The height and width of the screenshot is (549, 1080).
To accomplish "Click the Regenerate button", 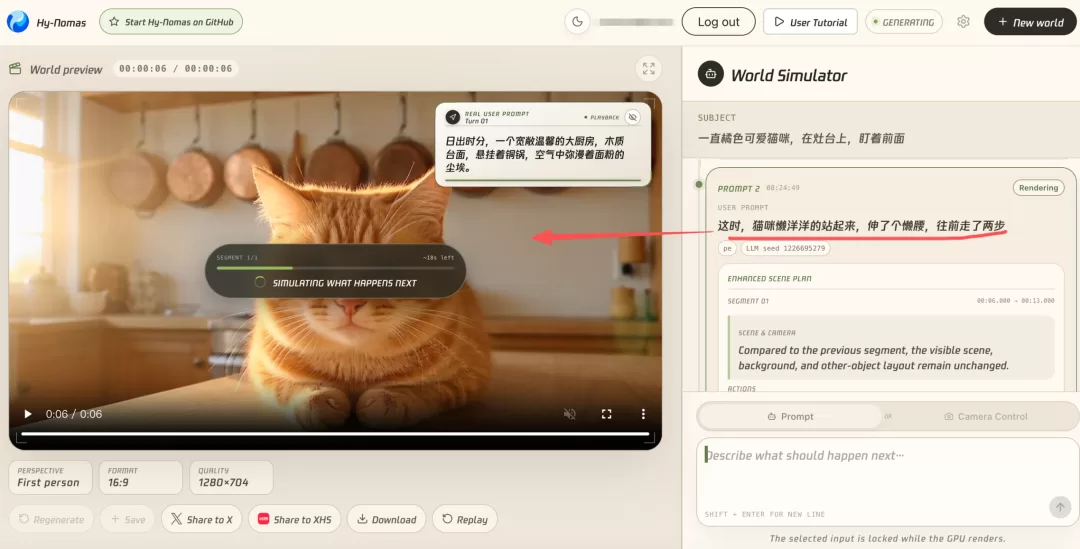I will [51, 519].
